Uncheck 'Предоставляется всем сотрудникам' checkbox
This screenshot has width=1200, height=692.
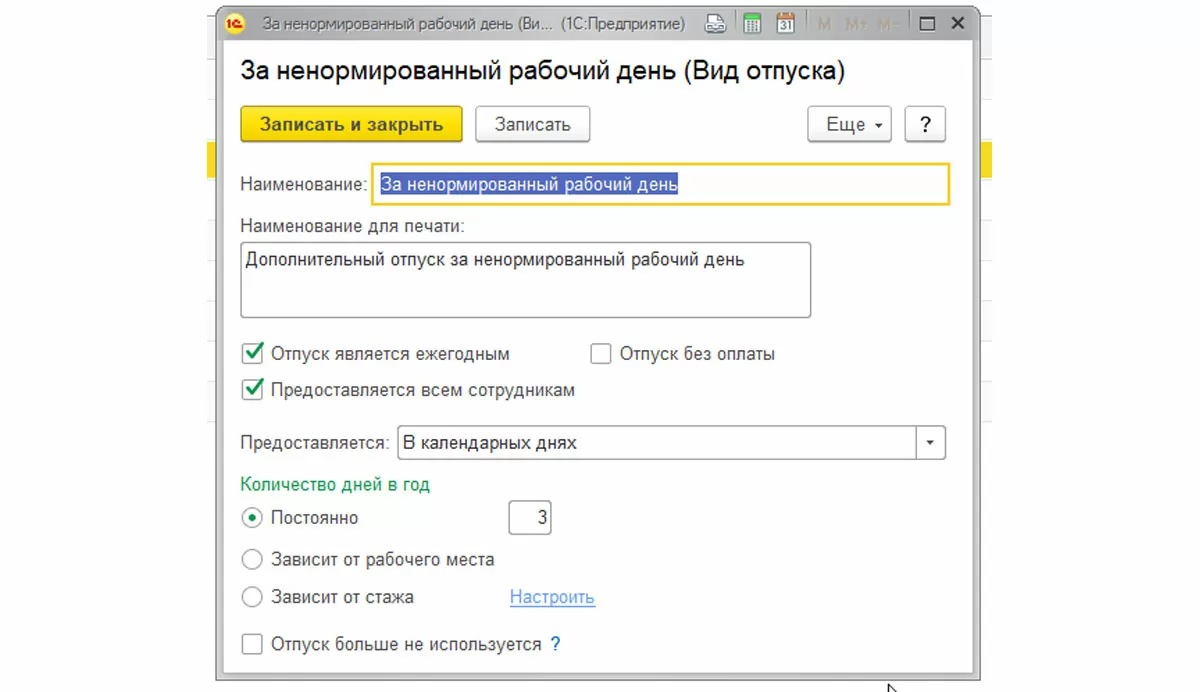(252, 390)
